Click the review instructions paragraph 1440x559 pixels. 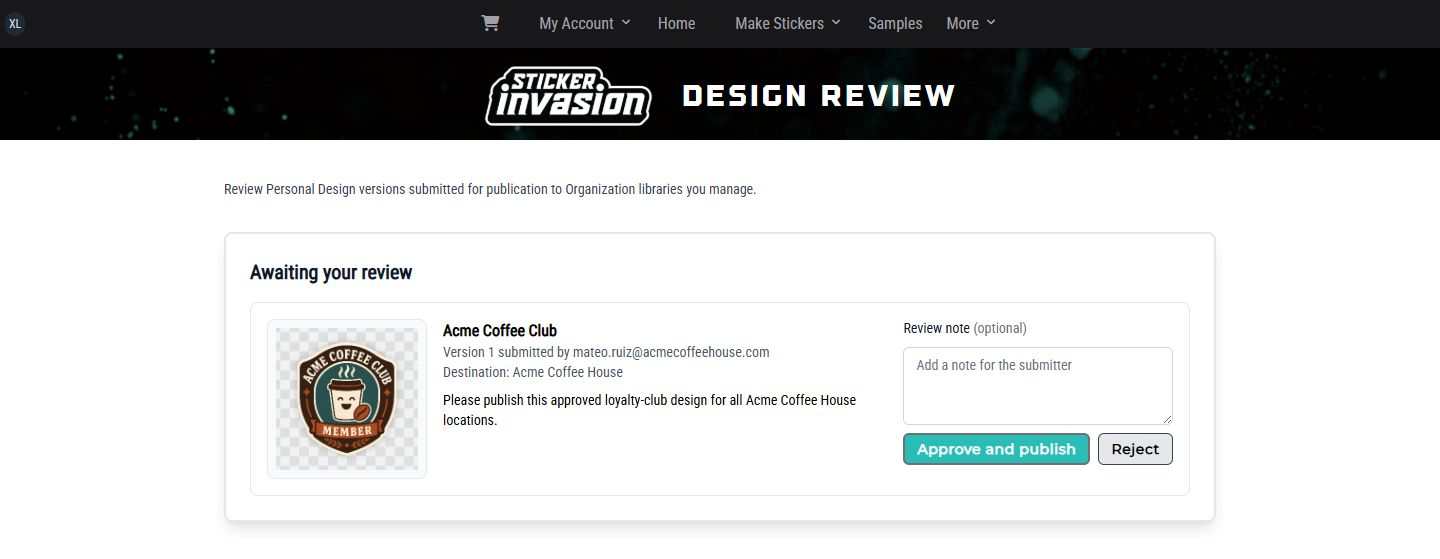tap(490, 189)
